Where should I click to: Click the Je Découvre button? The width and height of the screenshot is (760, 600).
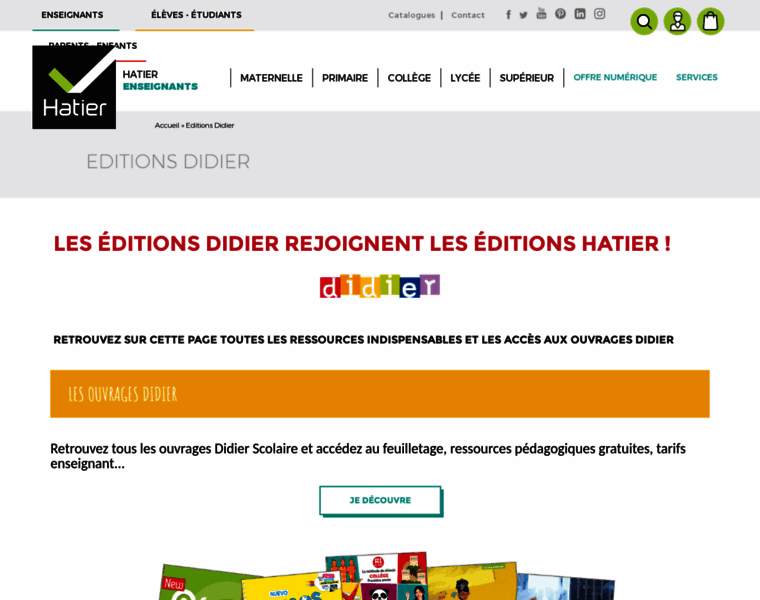[x=380, y=501]
